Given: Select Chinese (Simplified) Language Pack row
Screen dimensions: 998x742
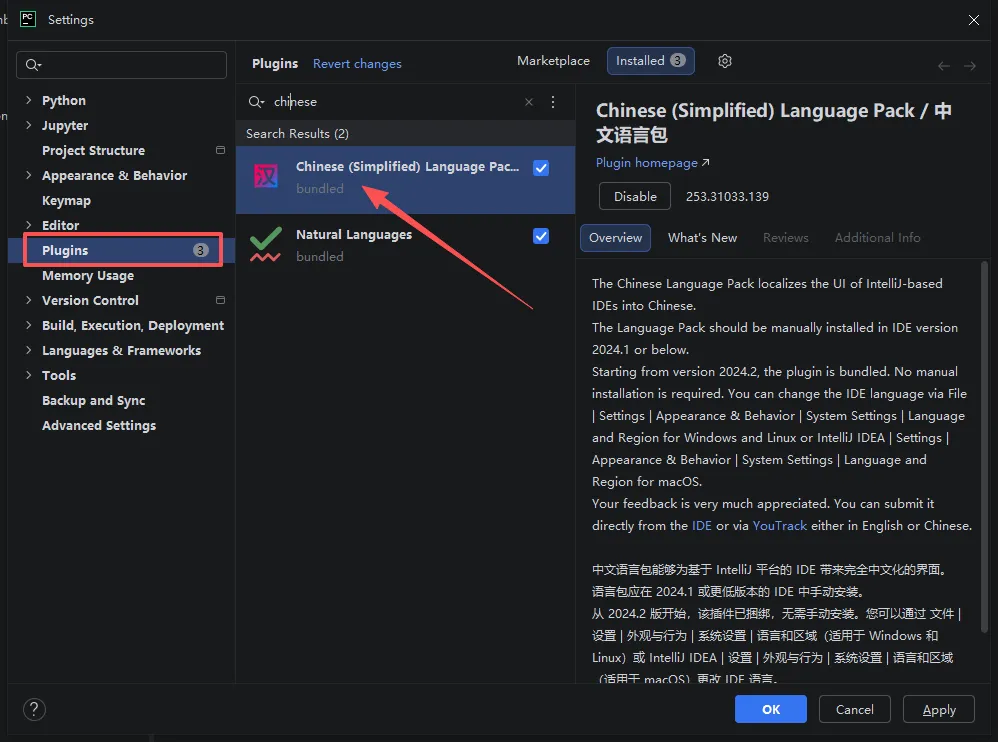Looking at the screenshot, I should [405, 179].
